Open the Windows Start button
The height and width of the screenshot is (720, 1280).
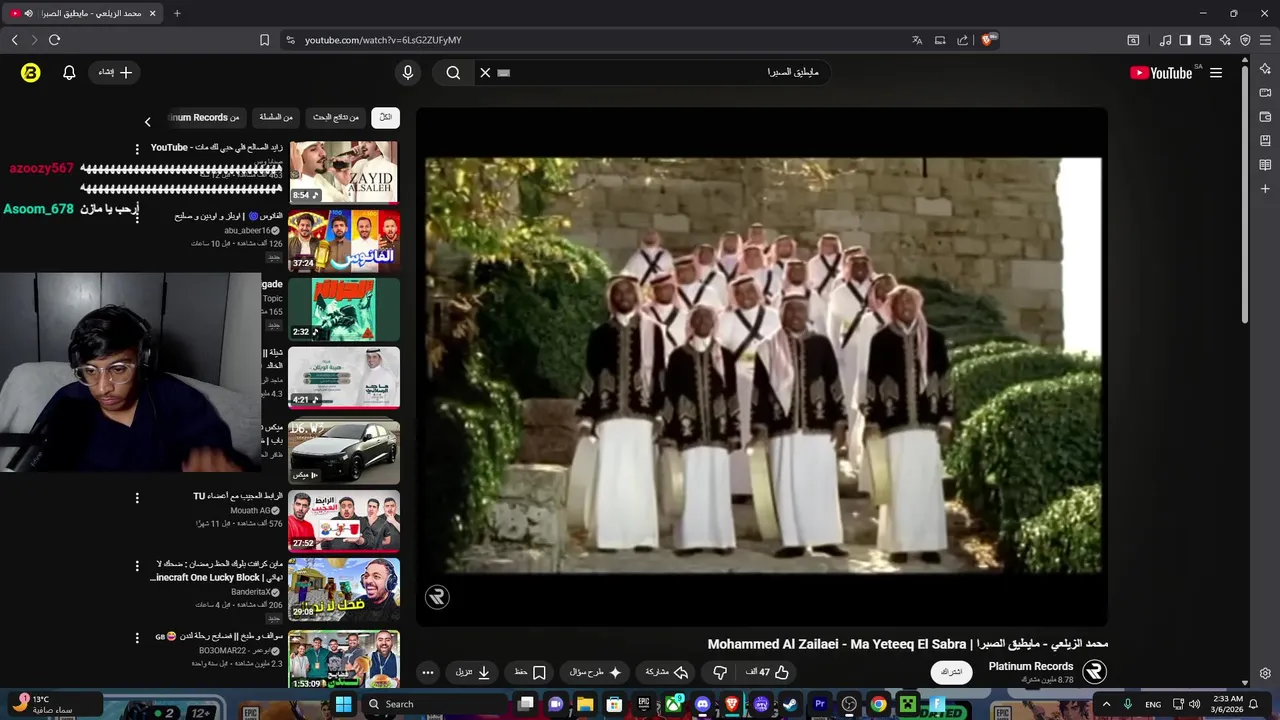(x=343, y=704)
